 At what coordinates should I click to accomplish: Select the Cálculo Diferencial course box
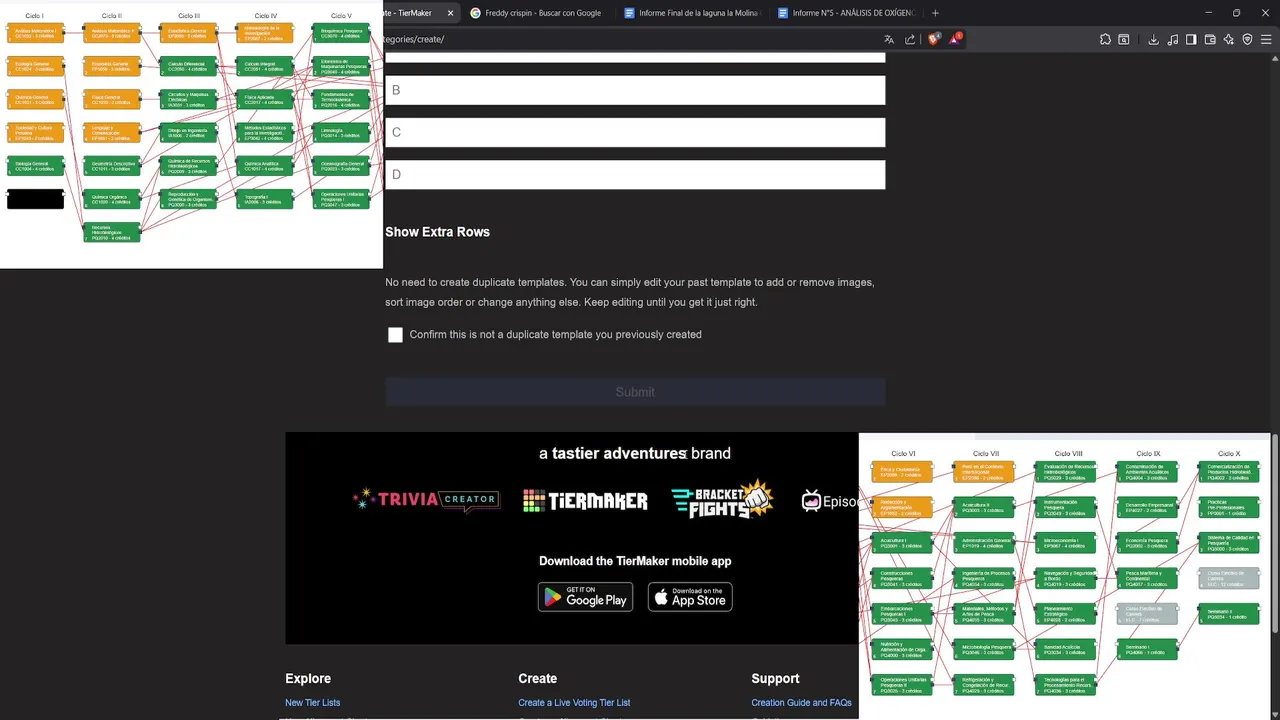pyautogui.click(x=188, y=66)
